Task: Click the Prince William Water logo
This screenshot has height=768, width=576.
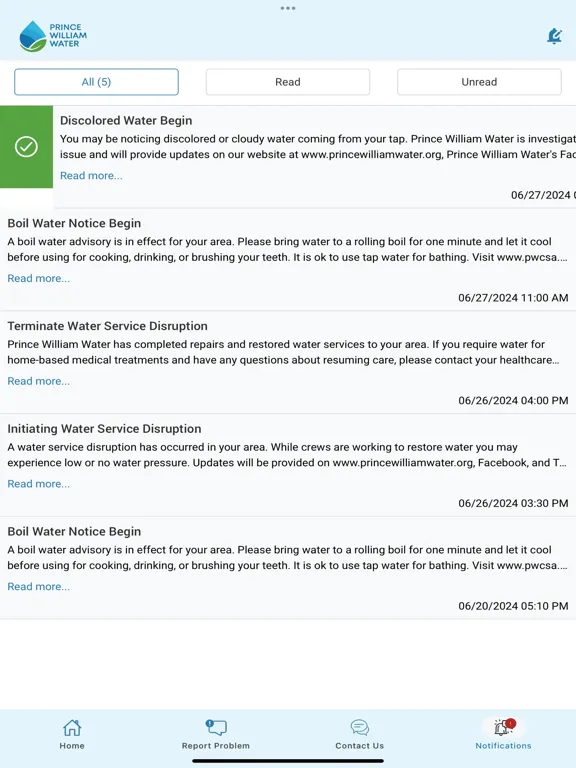Action: pyautogui.click(x=53, y=36)
